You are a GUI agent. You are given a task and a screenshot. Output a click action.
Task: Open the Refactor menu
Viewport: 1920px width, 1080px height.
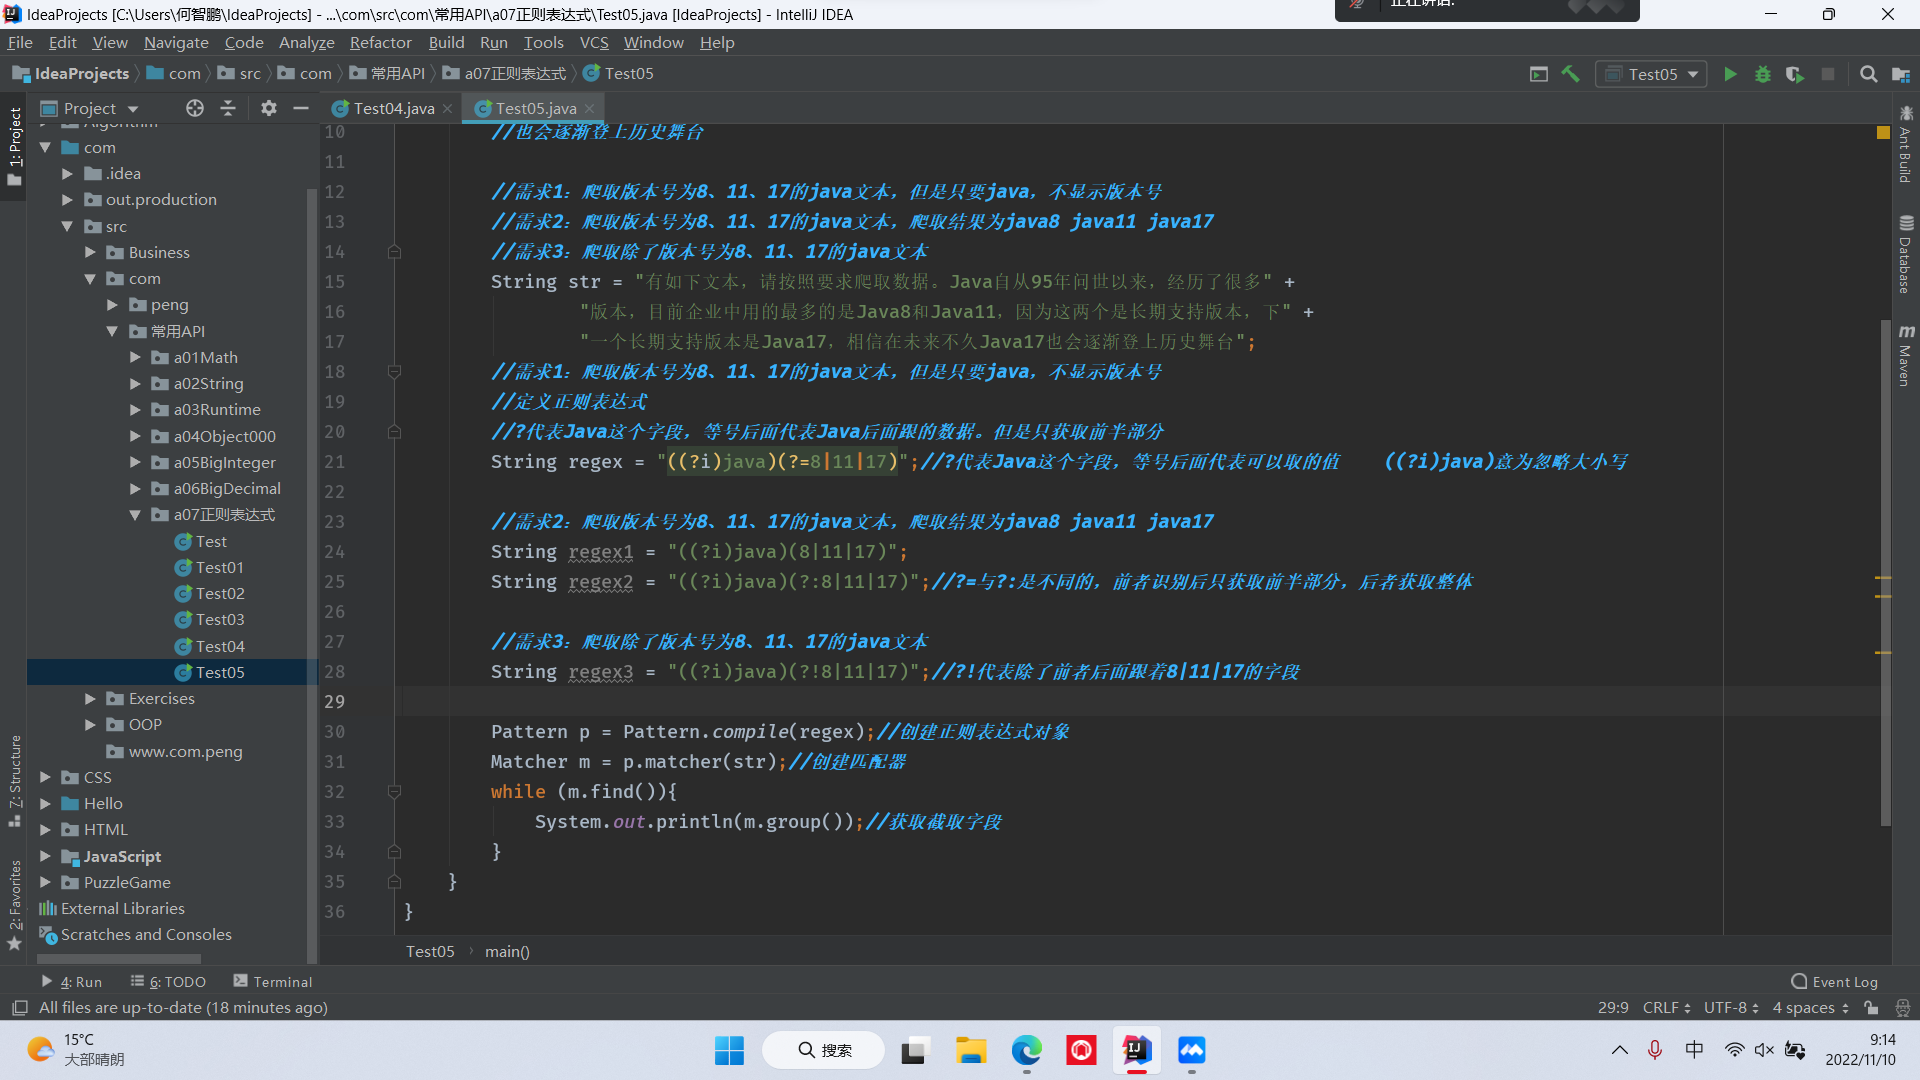pos(380,42)
